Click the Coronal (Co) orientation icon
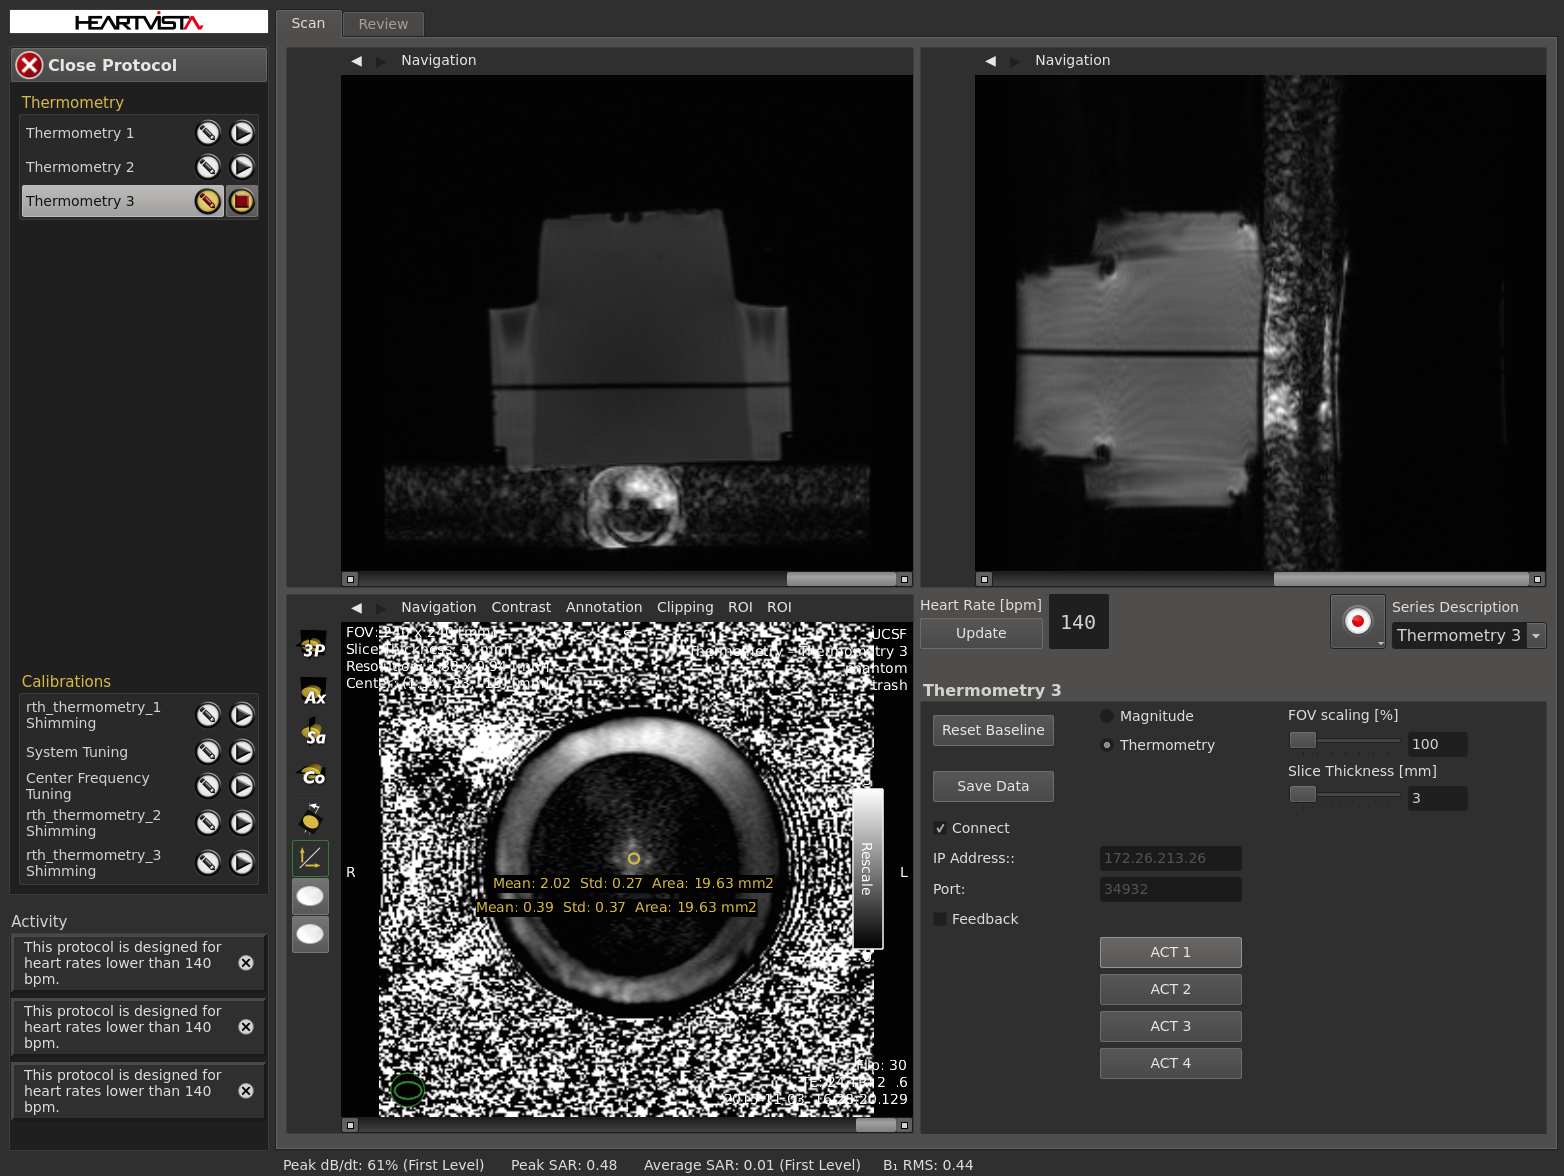 click(x=313, y=774)
